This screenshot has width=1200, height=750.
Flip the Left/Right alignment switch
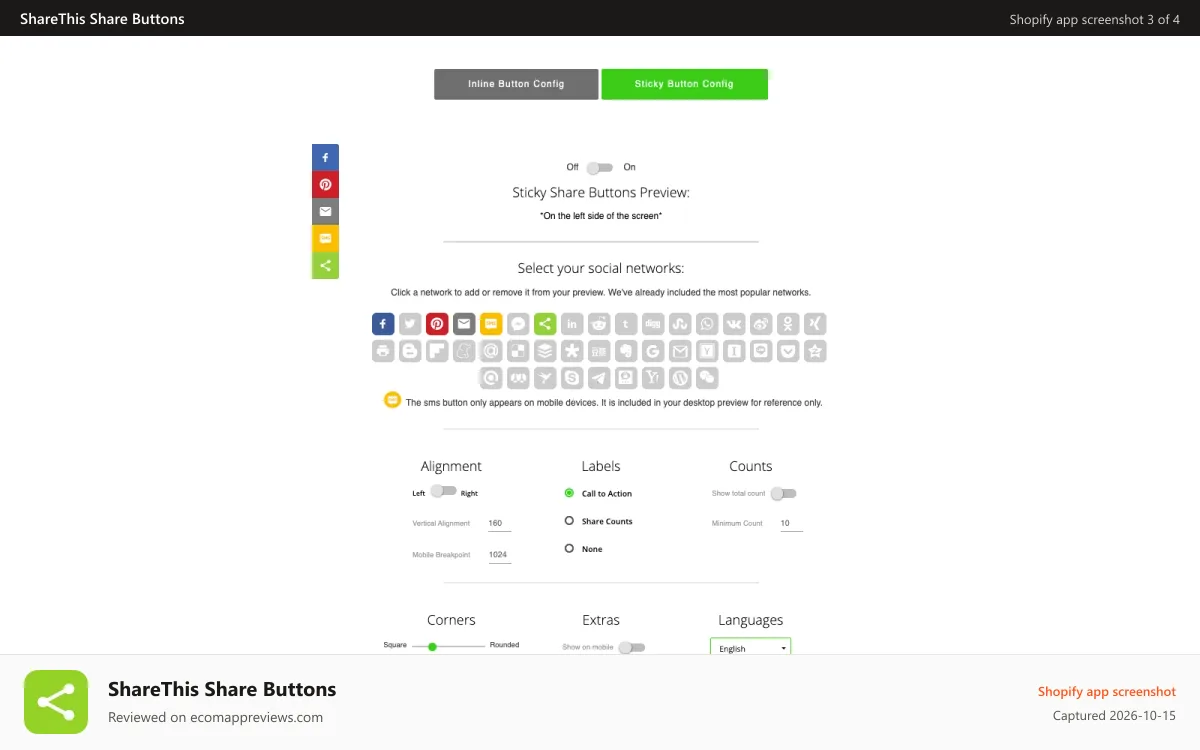pos(444,492)
